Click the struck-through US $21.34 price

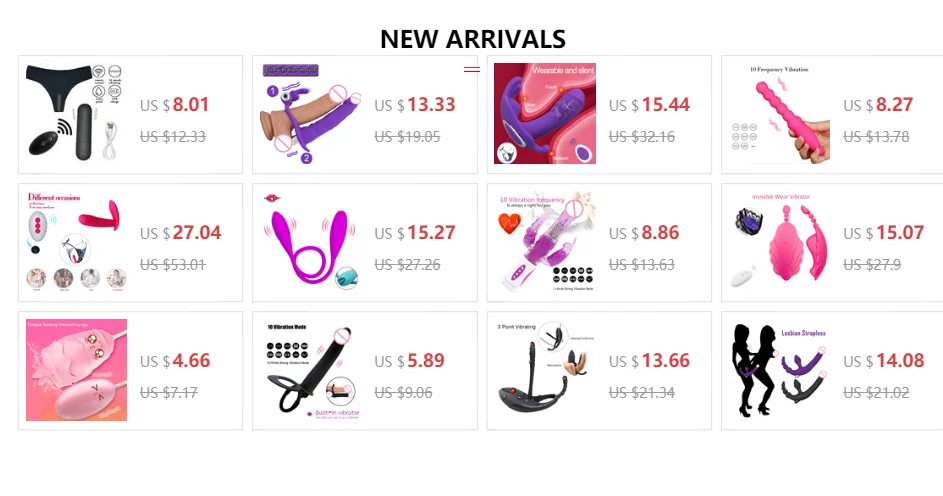pyautogui.click(x=642, y=393)
